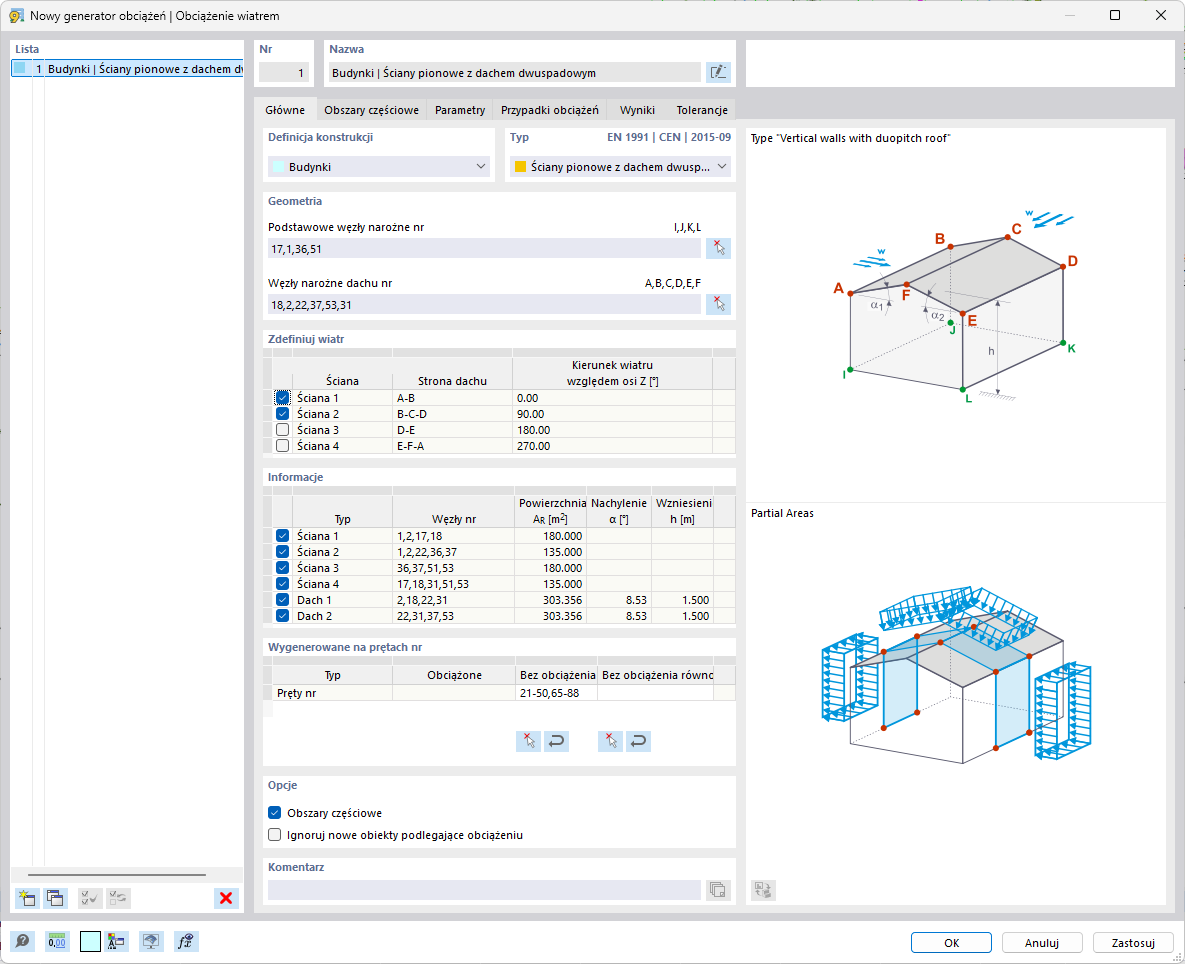The image size is (1185, 964).
Task: Open the formula fx icon
Action: pos(186,941)
